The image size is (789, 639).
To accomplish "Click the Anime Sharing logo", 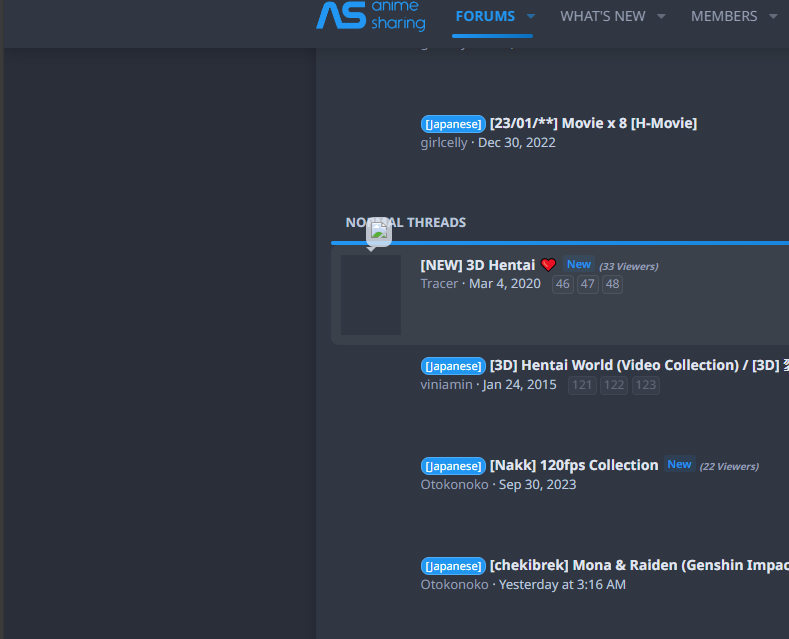I will click(x=370, y=15).
